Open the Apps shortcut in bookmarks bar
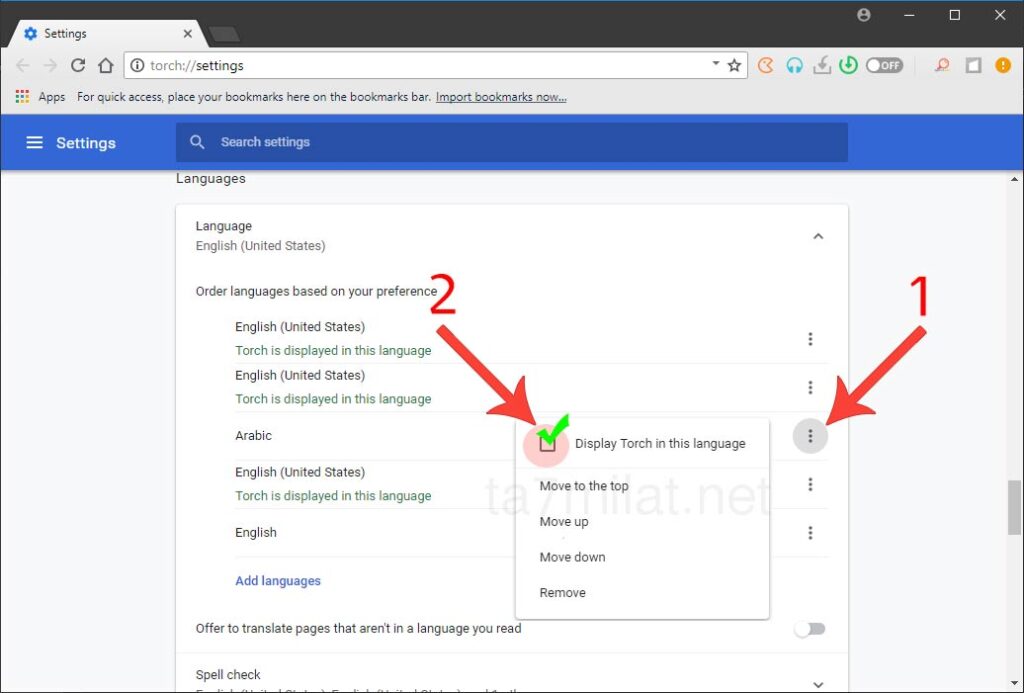 coord(40,97)
